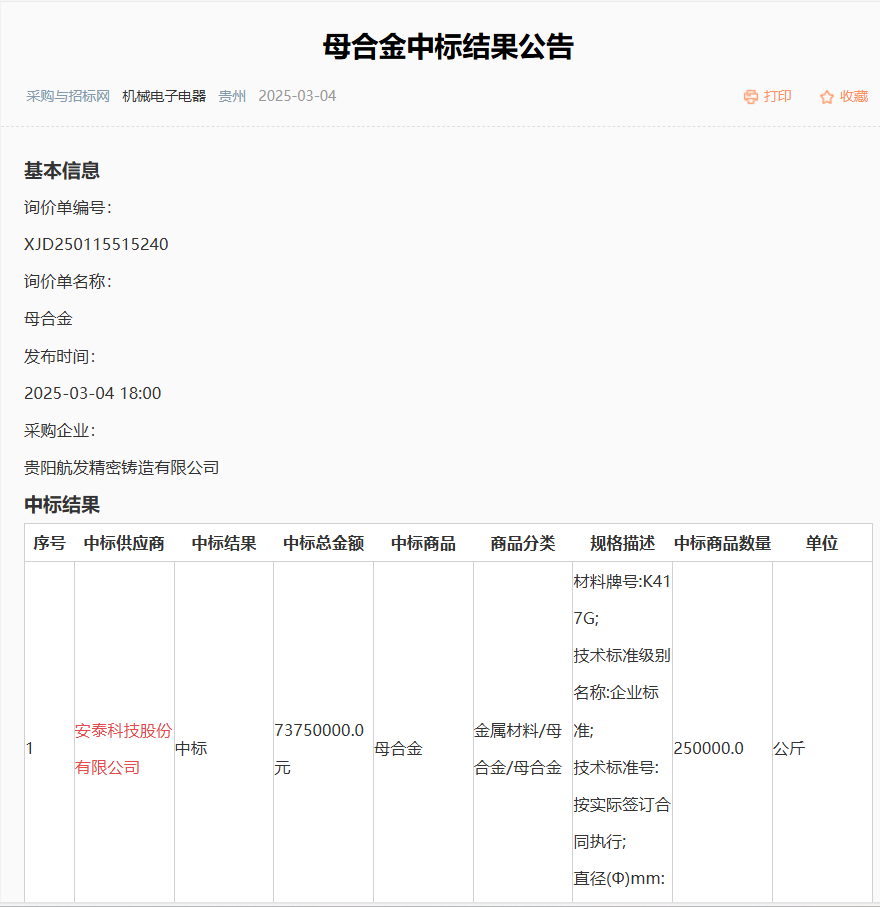Click the 中标商品数量 column header
880x907 pixels.
723,543
